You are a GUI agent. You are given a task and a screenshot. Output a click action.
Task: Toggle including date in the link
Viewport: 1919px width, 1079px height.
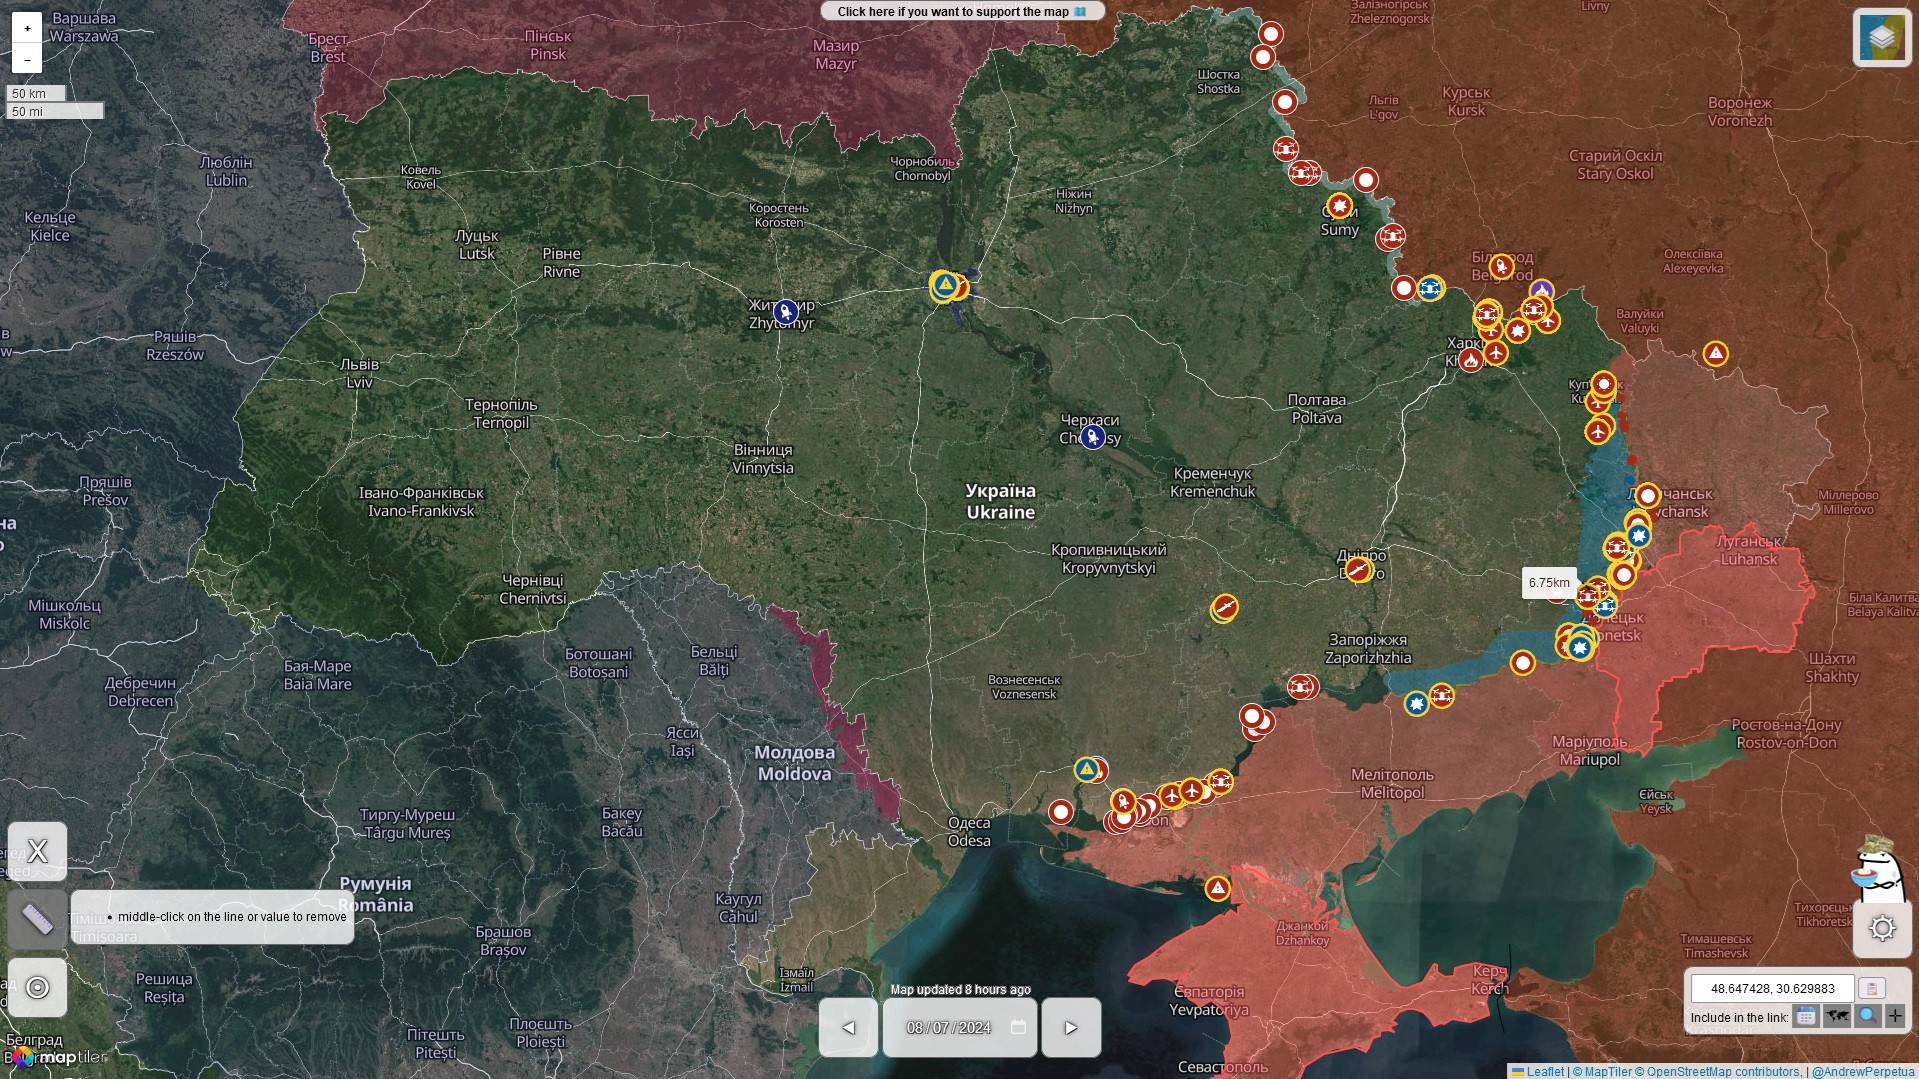(x=1805, y=1017)
